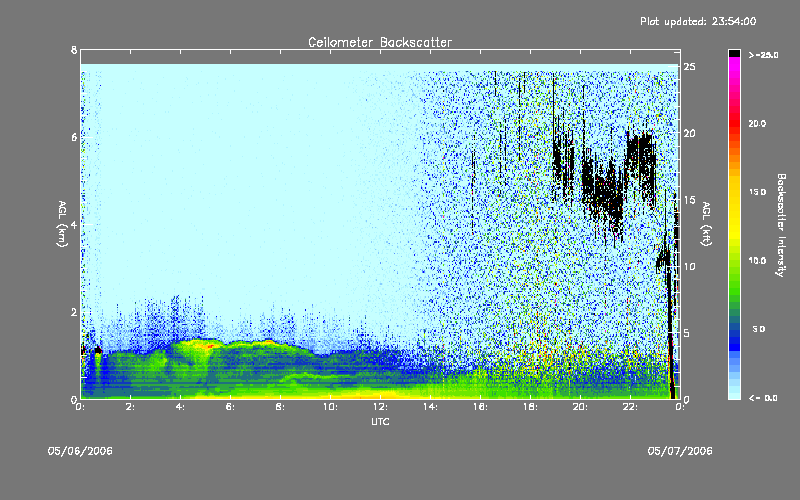This screenshot has width=800, height=500.
Task: Click the "2:" tick on the UTC axis
Action: pyautogui.click(x=131, y=407)
